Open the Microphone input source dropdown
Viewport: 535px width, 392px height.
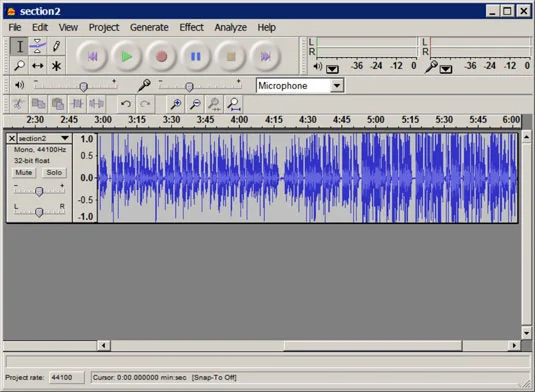point(337,86)
